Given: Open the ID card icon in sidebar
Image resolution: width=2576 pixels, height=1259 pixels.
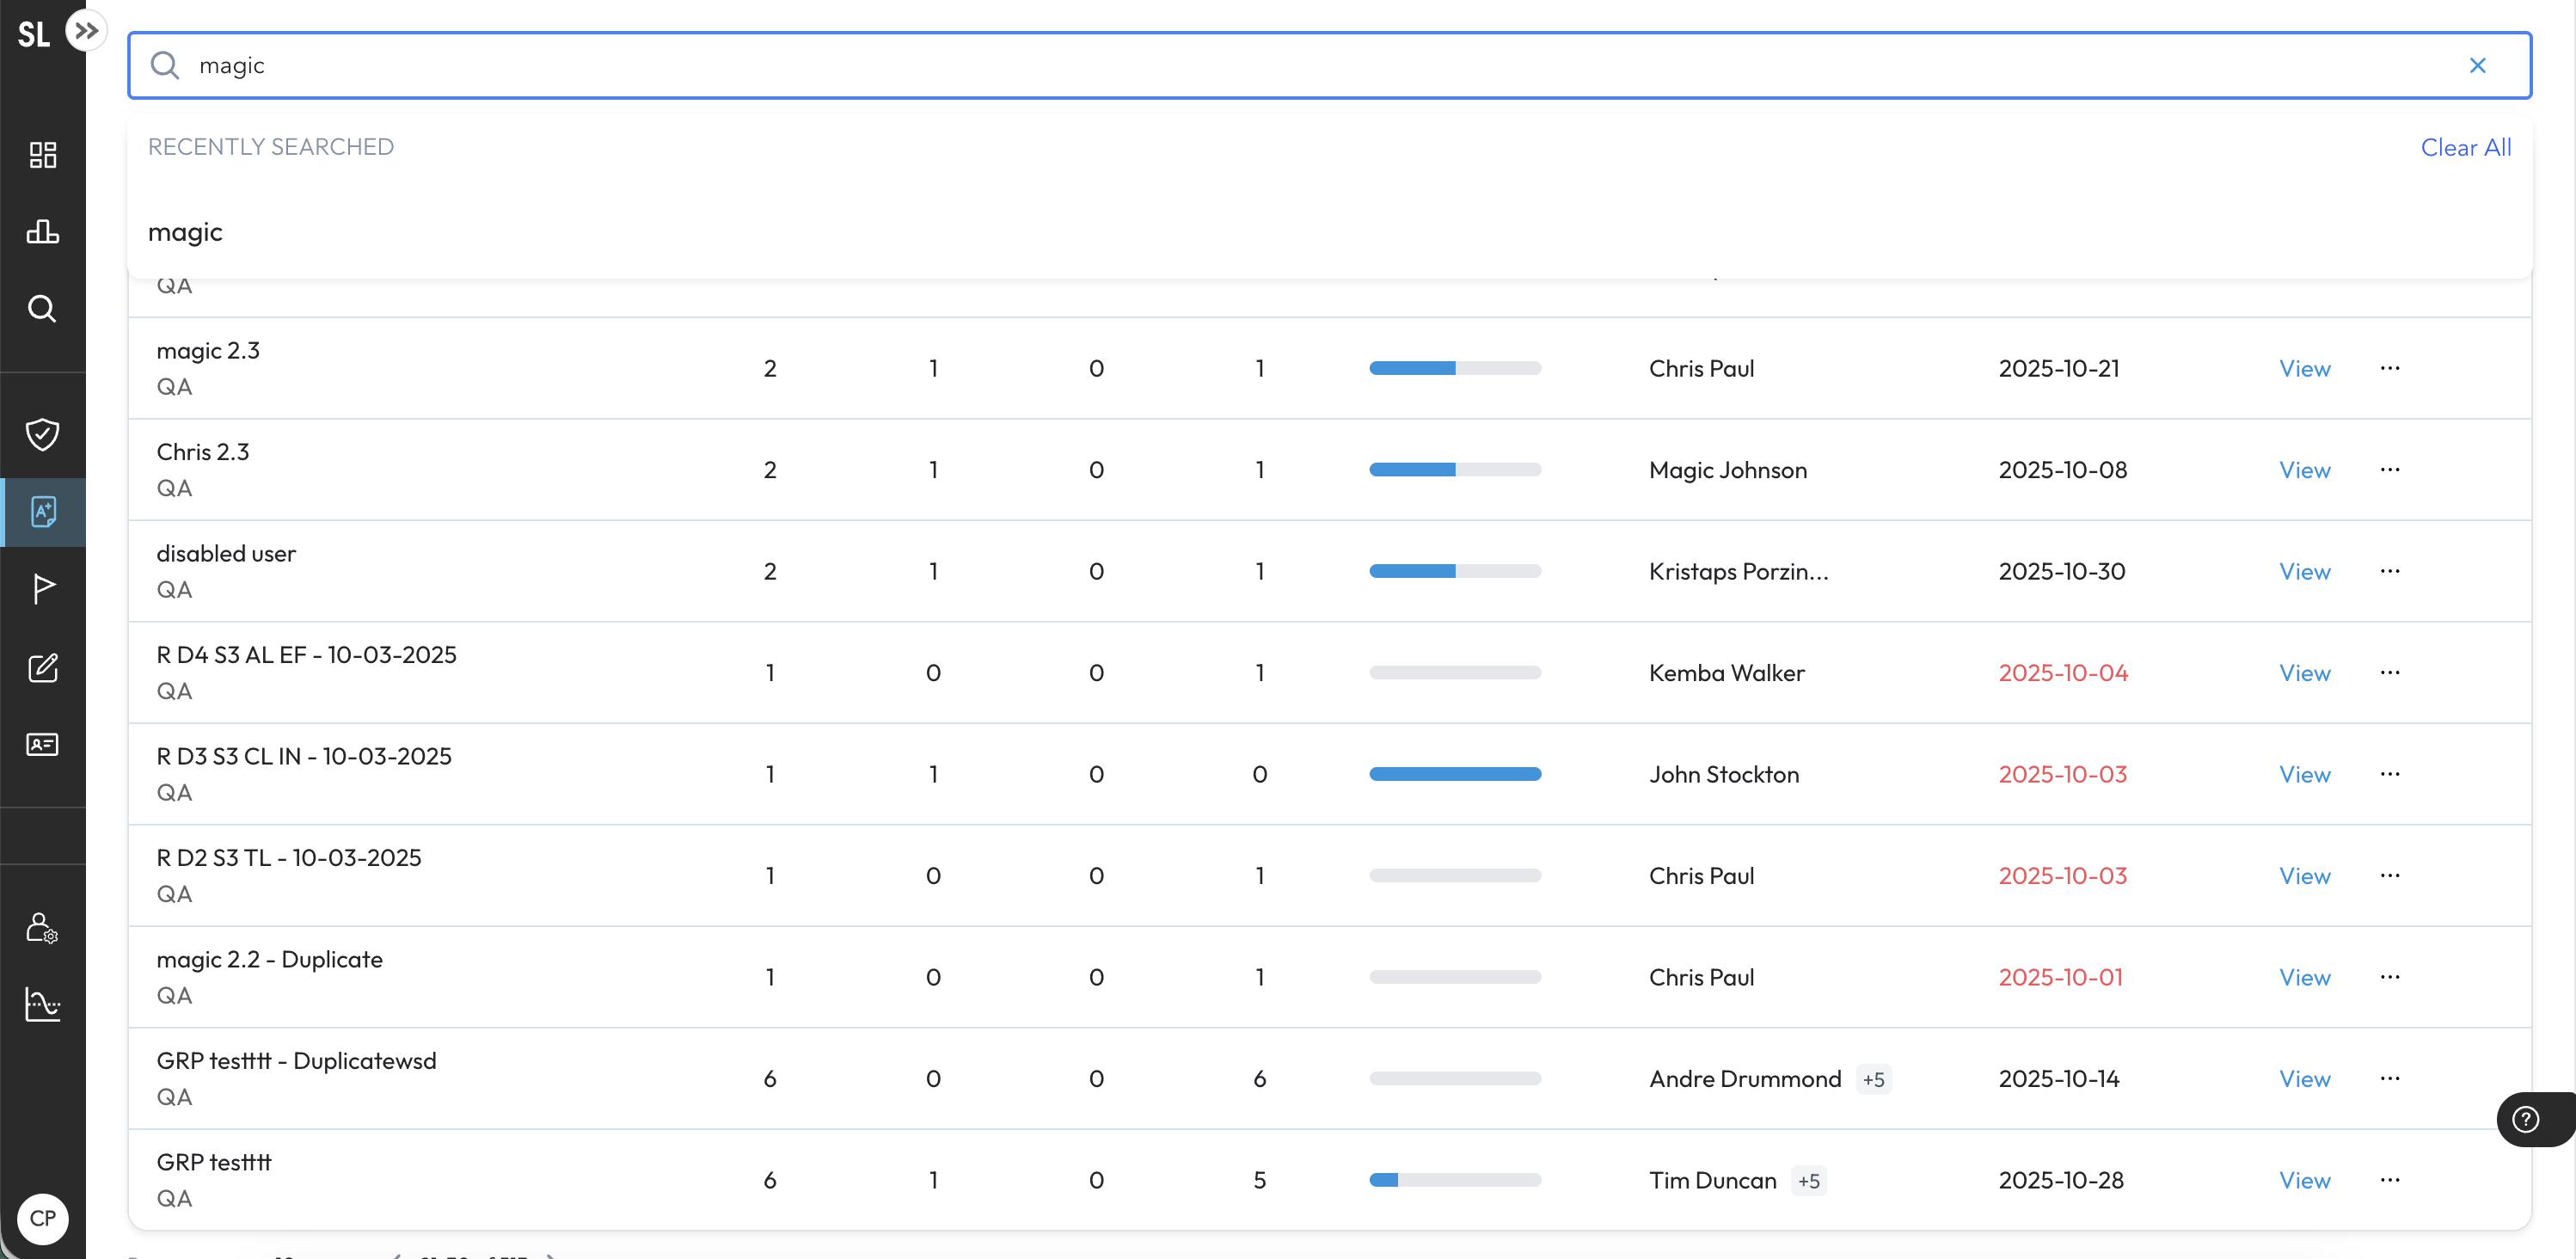Looking at the screenshot, I should click(x=42, y=744).
